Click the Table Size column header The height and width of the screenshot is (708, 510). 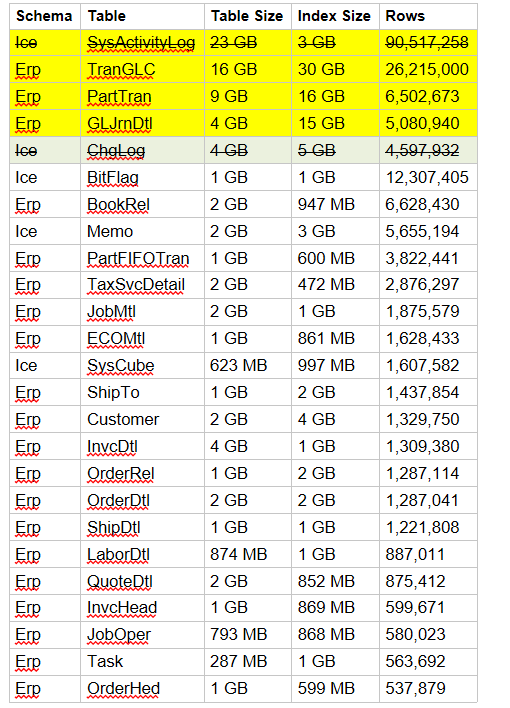tap(247, 16)
